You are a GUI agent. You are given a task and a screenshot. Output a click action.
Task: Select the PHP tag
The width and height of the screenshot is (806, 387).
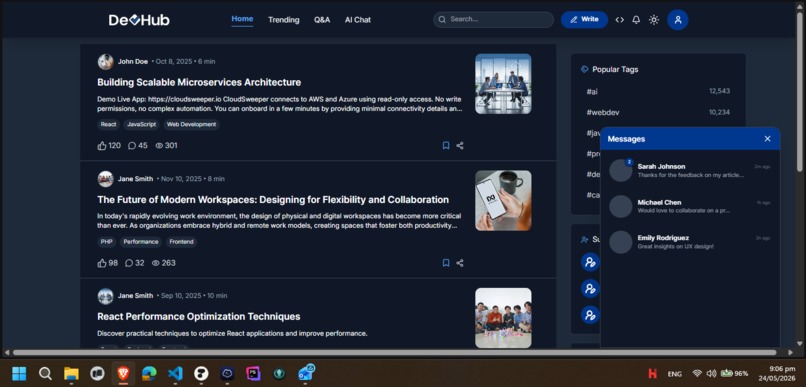106,242
